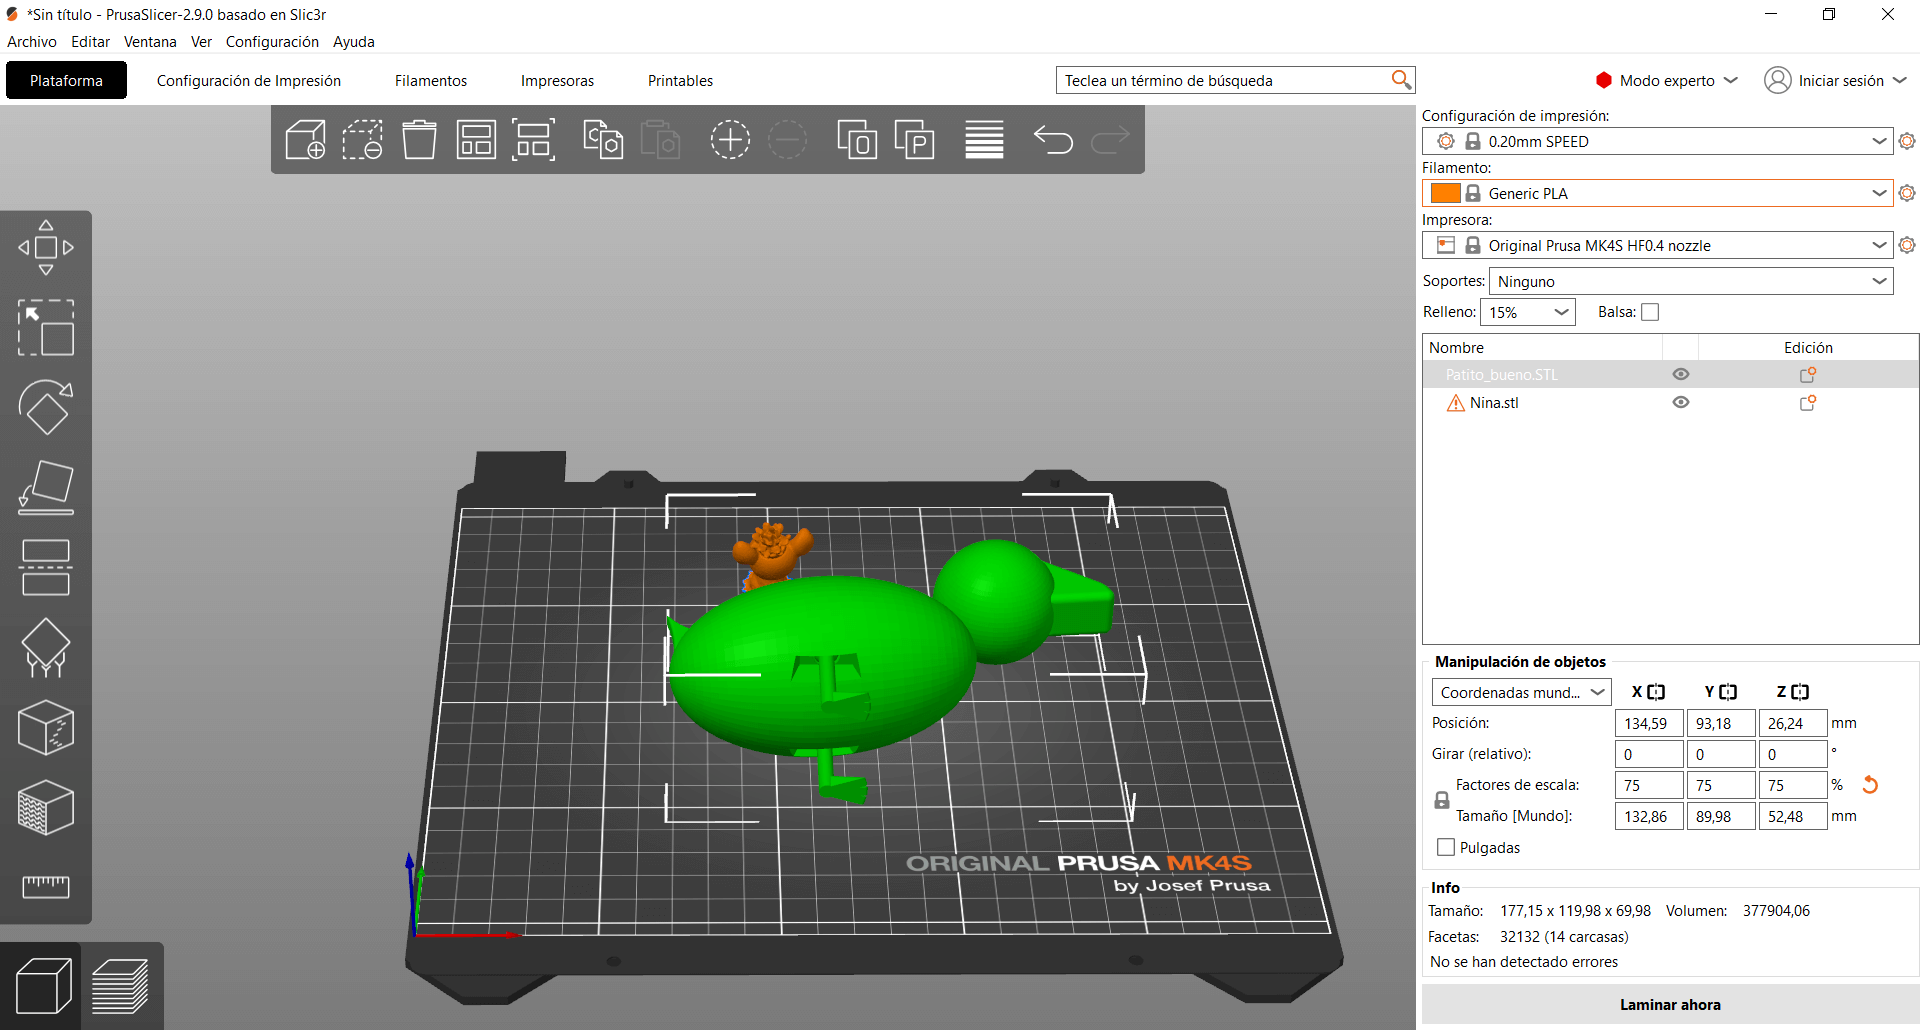Undo the last action
Viewport: 1920px width, 1030px height.
click(x=1053, y=140)
